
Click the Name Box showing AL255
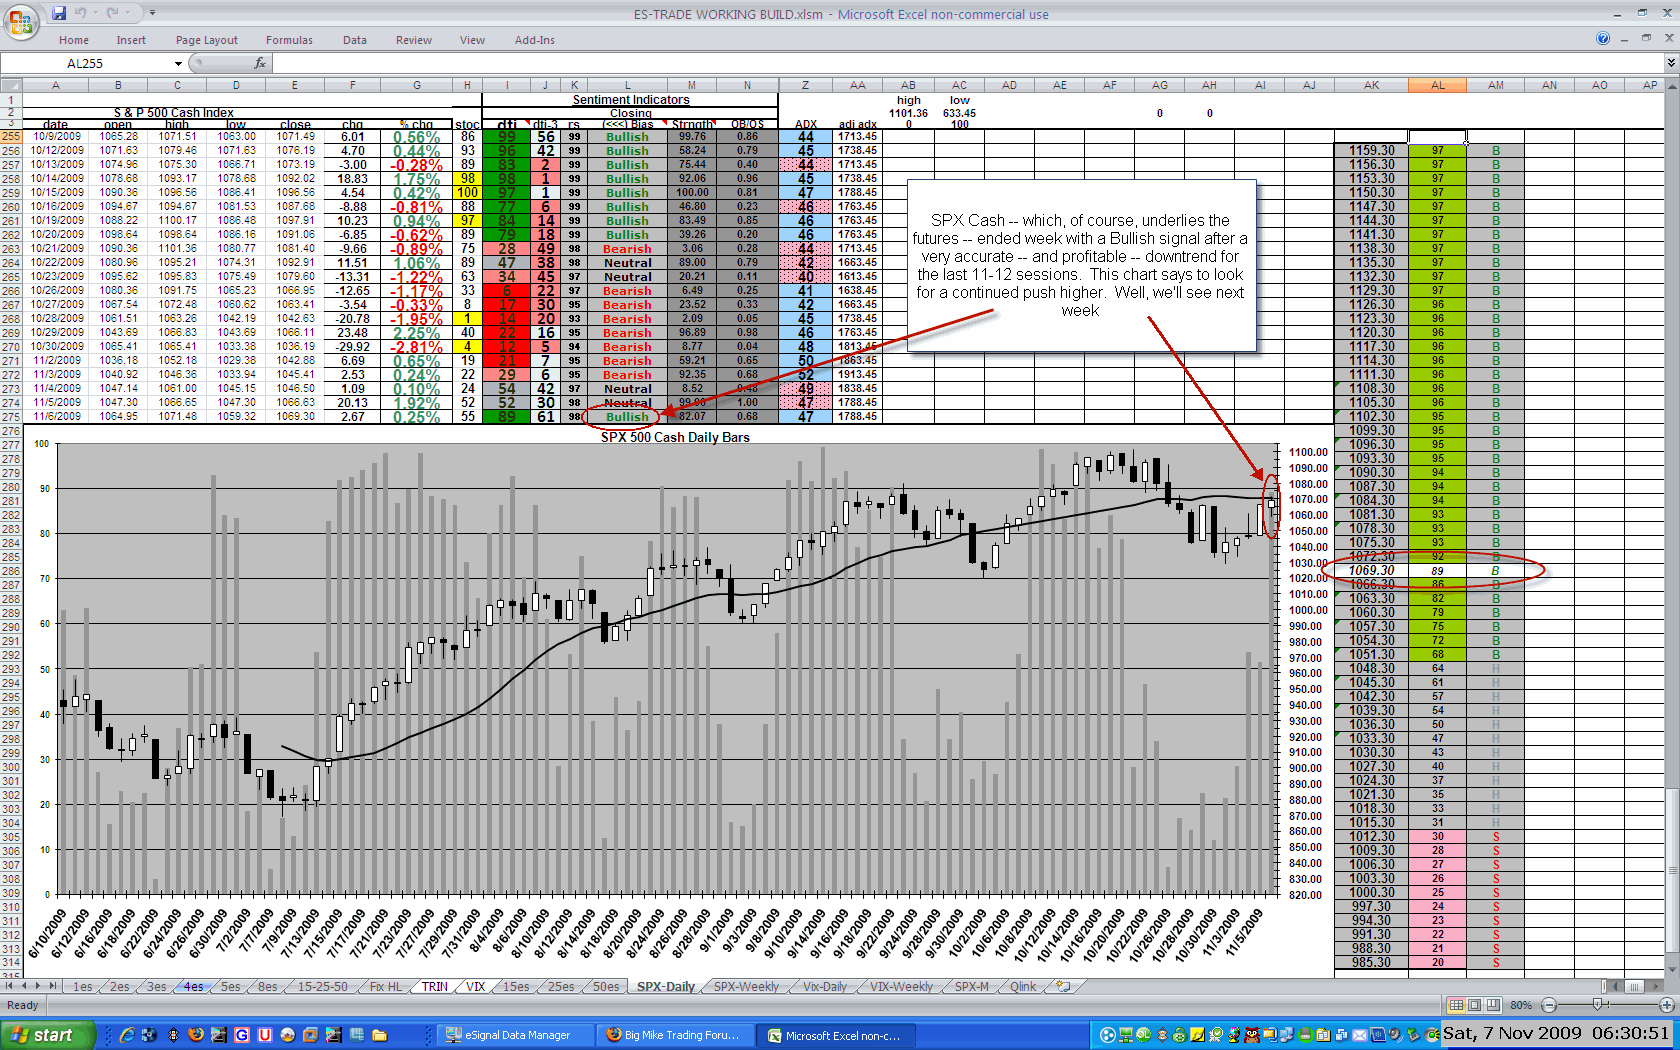coord(86,63)
